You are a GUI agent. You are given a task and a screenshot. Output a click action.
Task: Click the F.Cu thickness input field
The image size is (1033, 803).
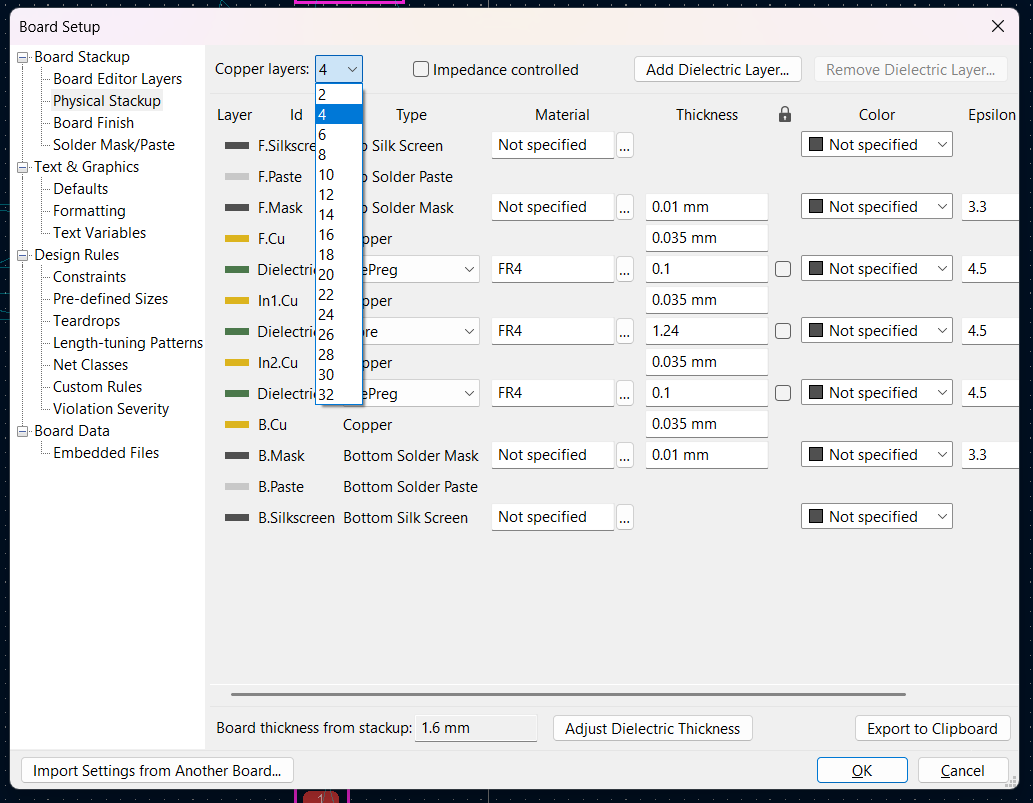click(x=706, y=239)
